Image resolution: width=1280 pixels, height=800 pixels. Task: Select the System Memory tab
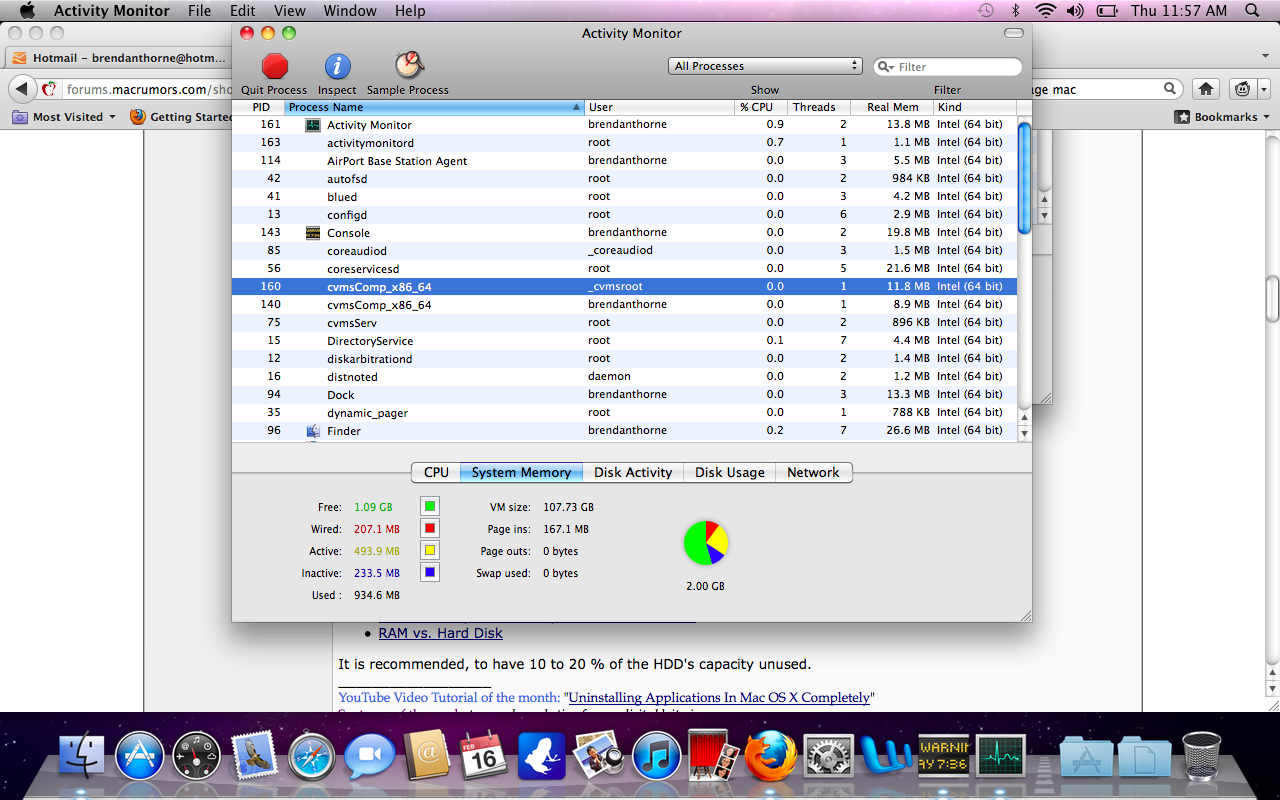pos(521,472)
